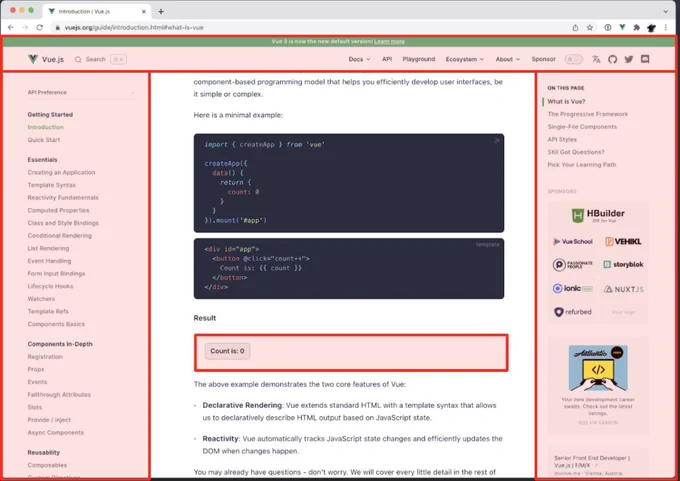Image resolution: width=680 pixels, height=481 pixels.
Task: Open the language translation icon menu
Action: [596, 59]
